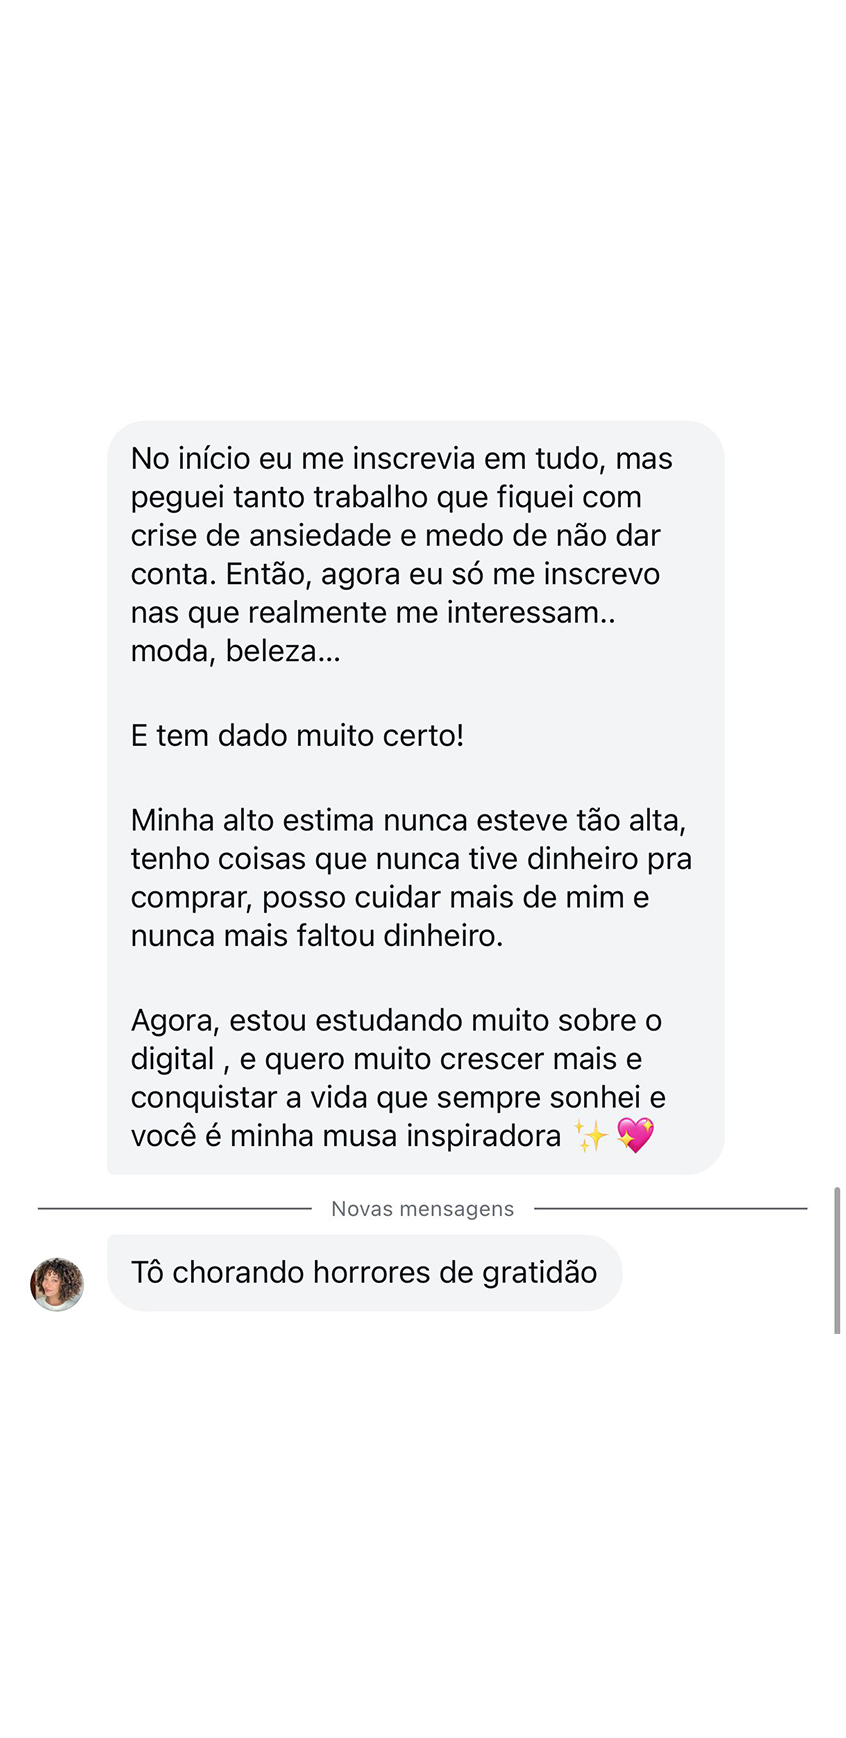The width and height of the screenshot is (846, 1738).
Task: Click the divider line left of "Novas mensagens"
Action: point(175,1209)
